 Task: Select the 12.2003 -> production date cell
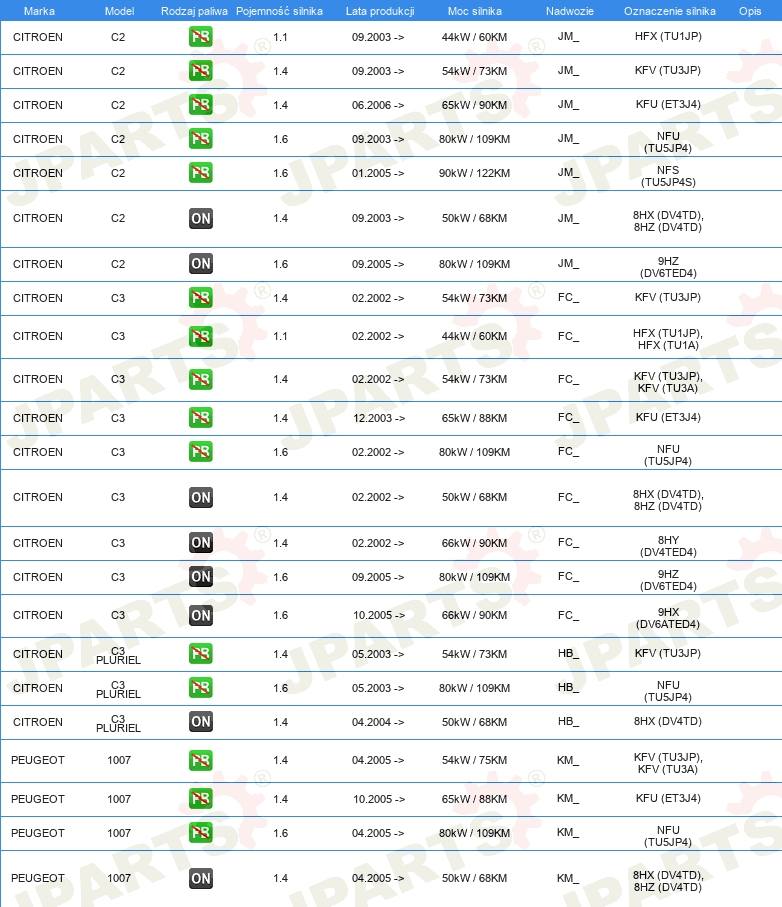[379, 418]
